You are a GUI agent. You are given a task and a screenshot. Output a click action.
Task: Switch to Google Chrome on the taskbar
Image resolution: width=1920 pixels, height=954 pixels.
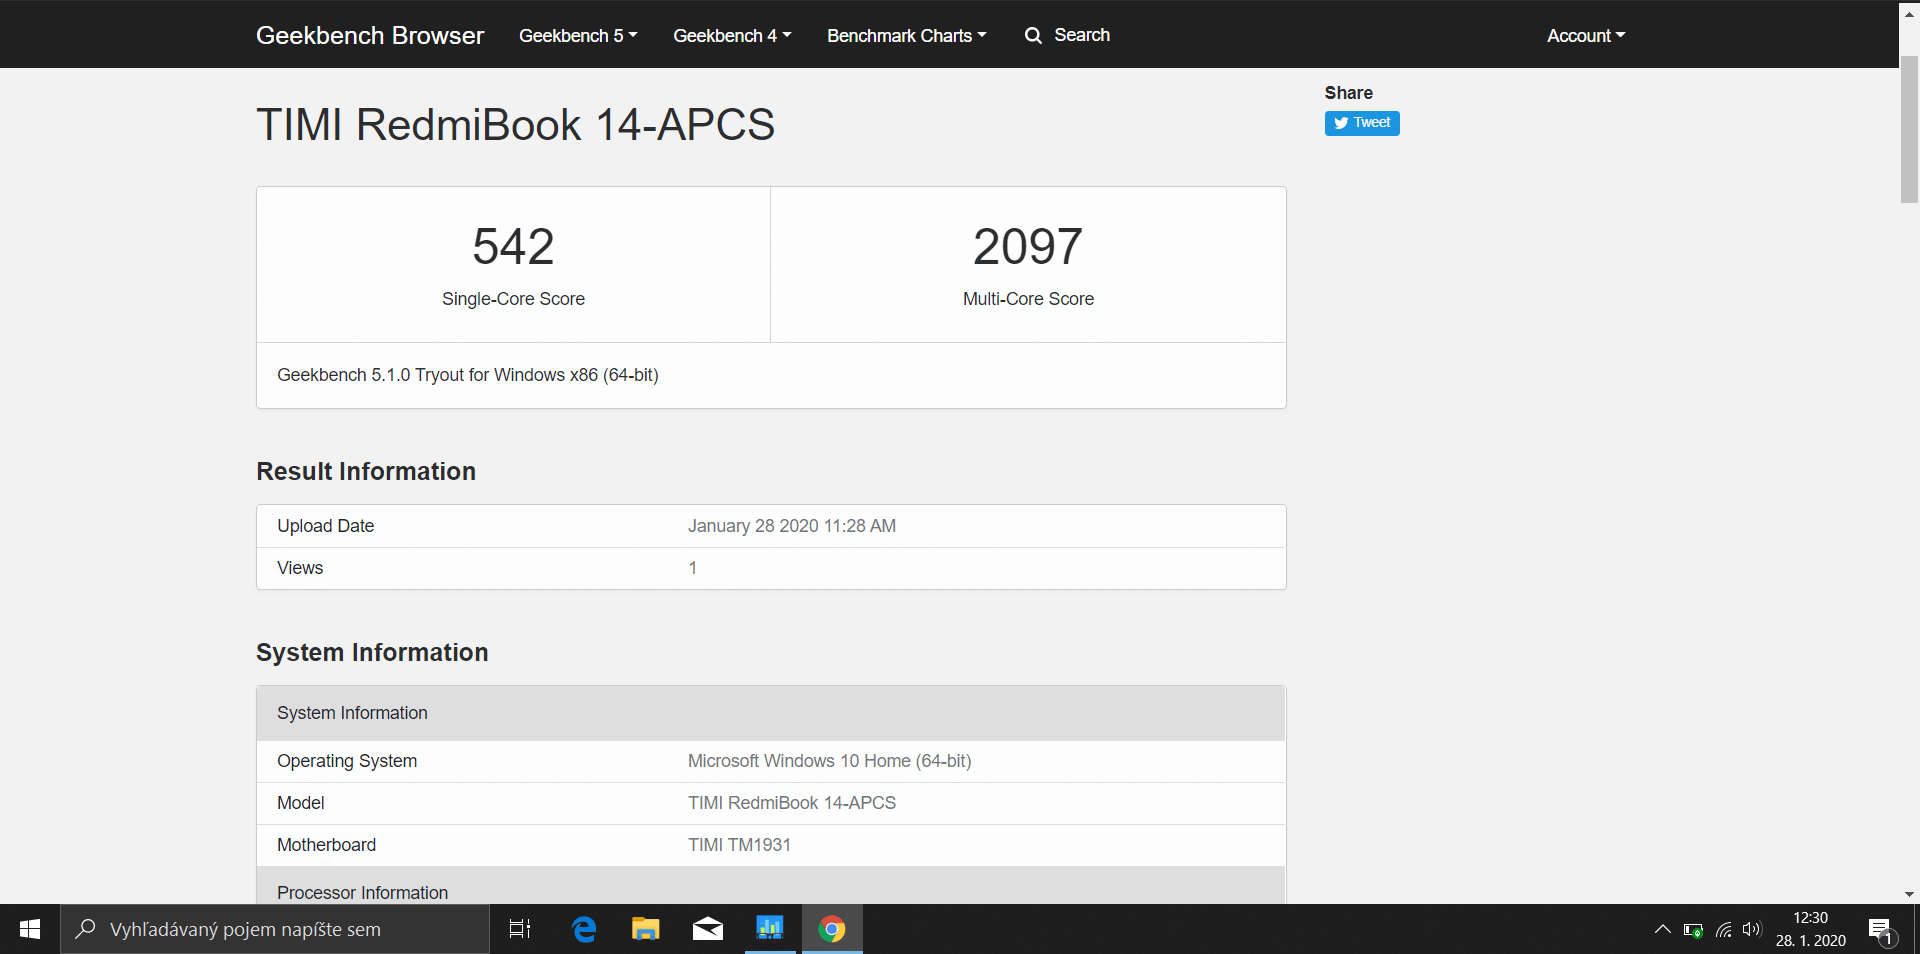832,929
